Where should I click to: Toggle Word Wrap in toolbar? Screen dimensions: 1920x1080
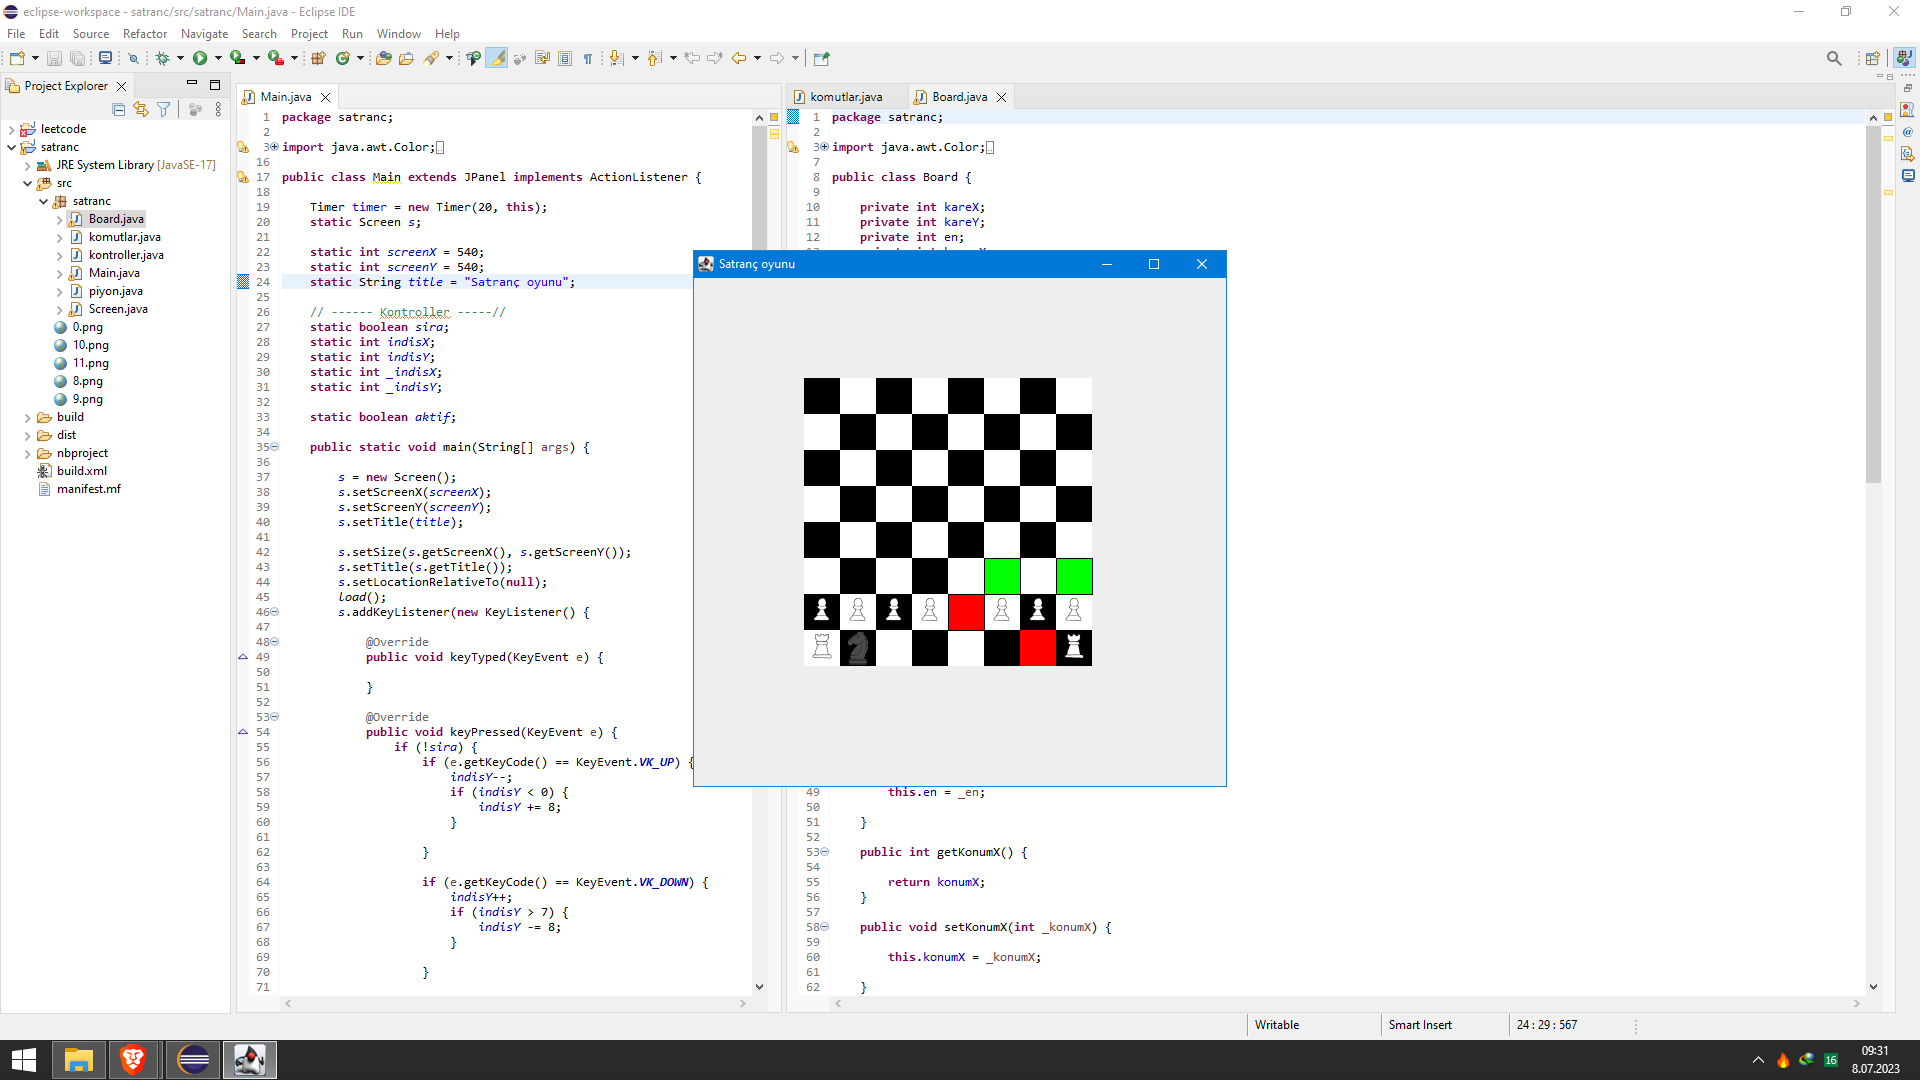click(543, 58)
